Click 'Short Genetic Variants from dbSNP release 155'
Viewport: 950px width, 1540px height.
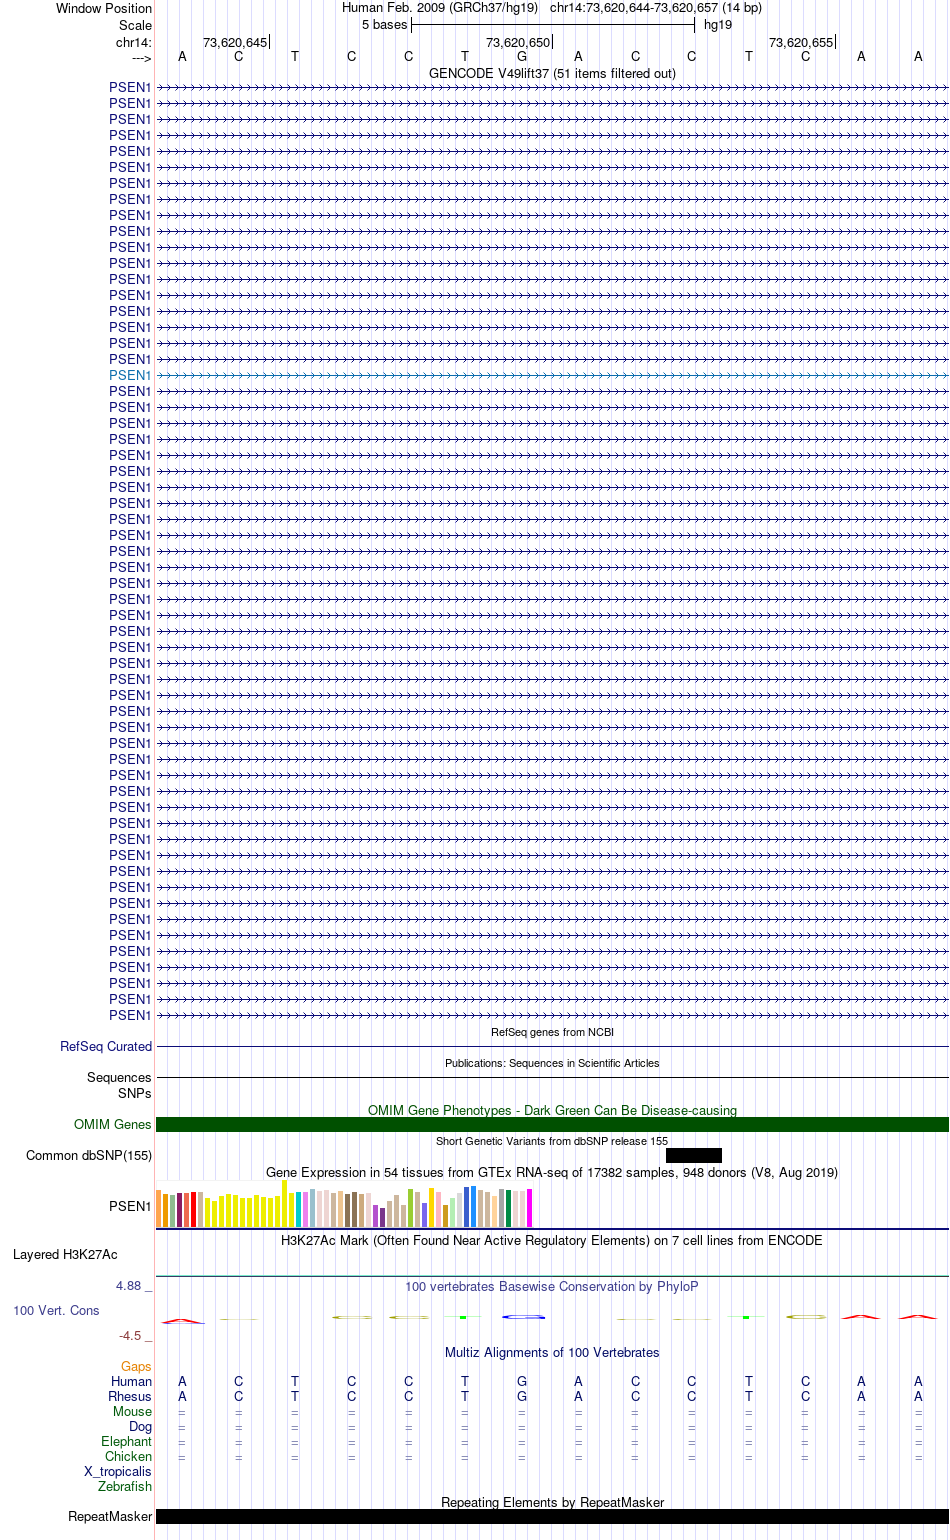tap(552, 1141)
